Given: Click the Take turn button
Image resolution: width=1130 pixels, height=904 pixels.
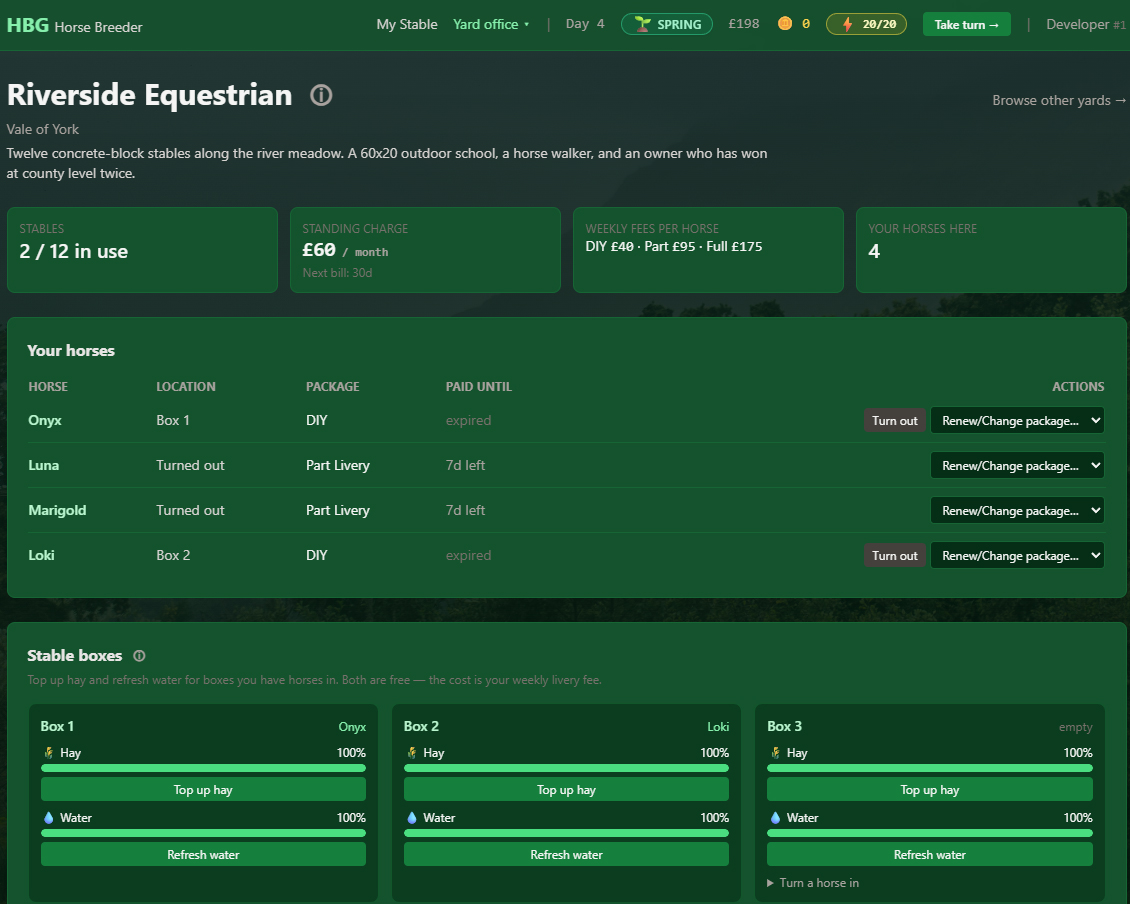Looking at the screenshot, I should pyautogui.click(x=966, y=23).
